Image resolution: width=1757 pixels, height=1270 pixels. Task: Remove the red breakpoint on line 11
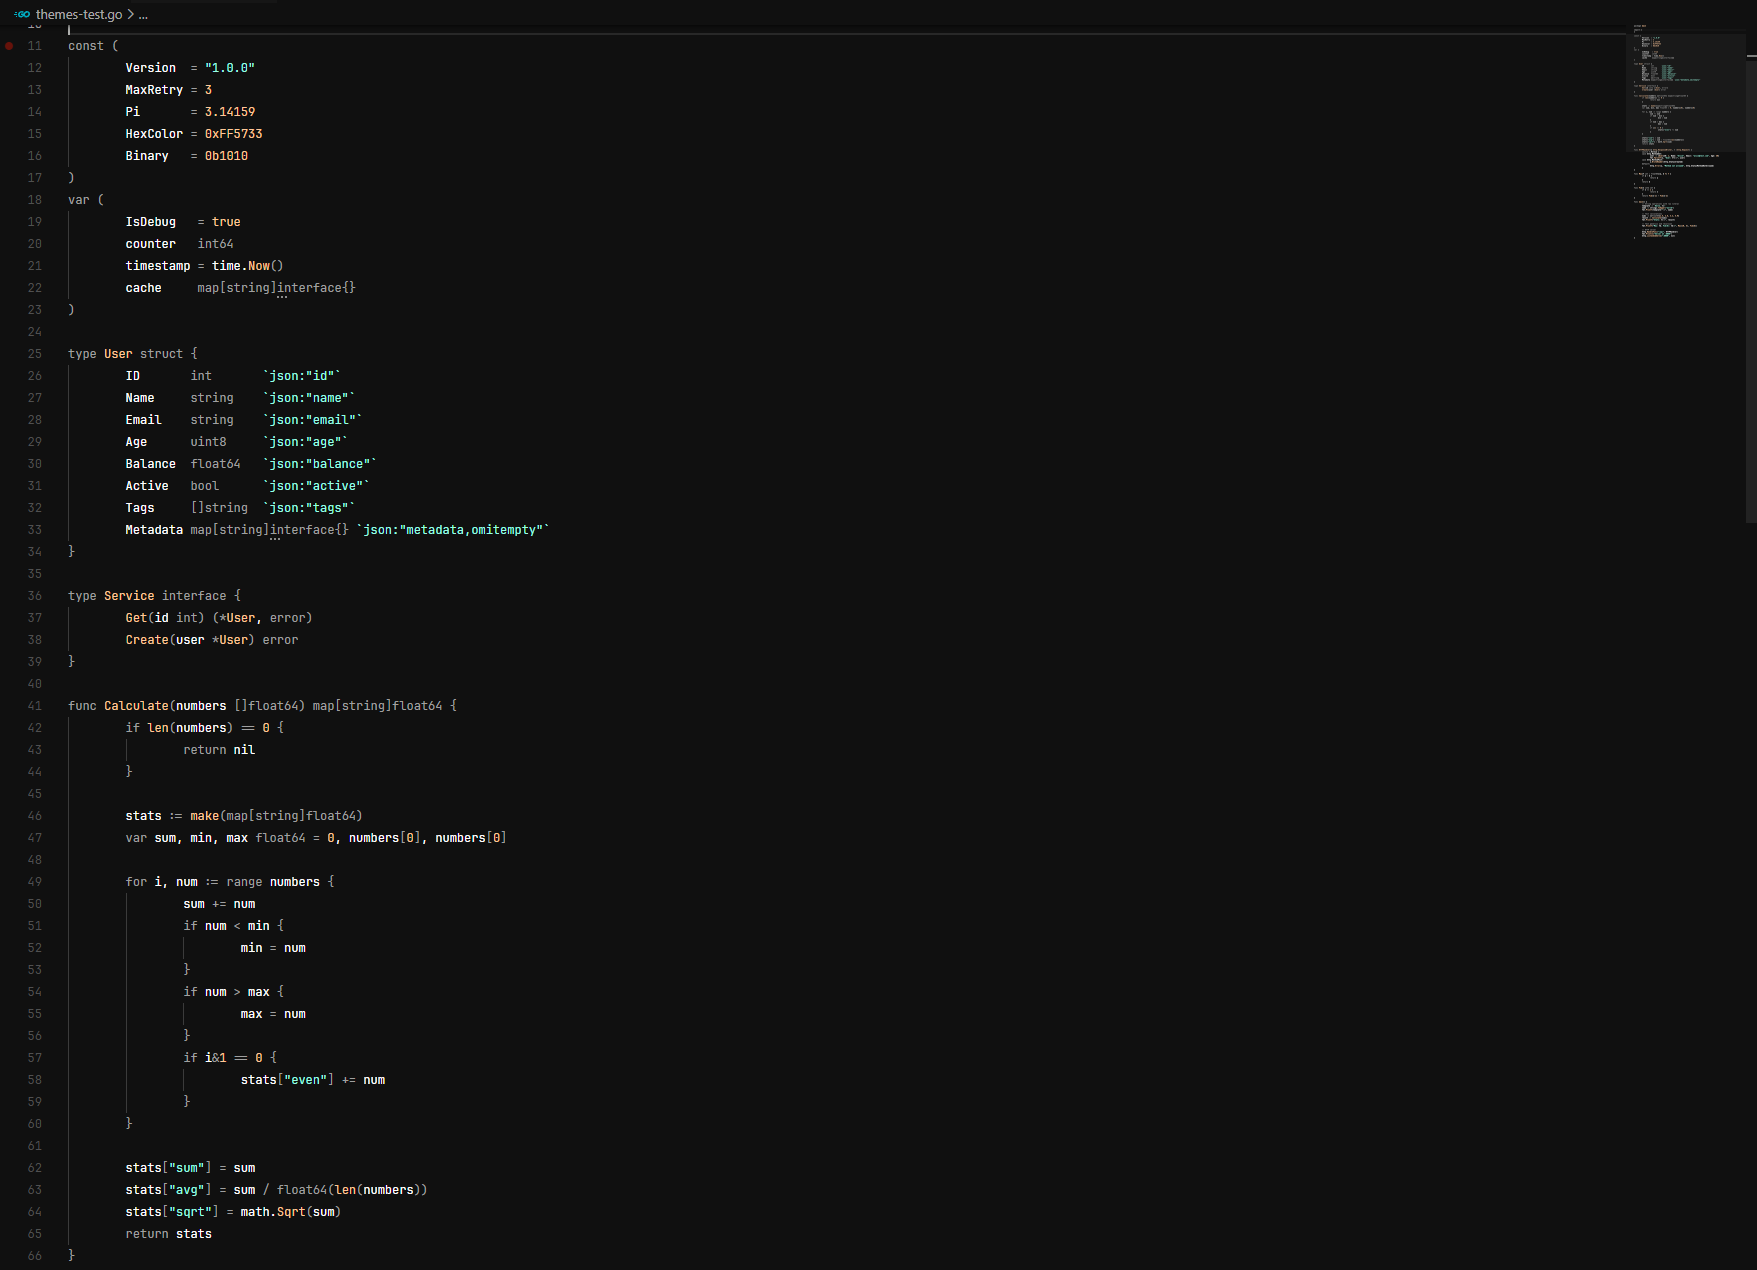coord(9,46)
